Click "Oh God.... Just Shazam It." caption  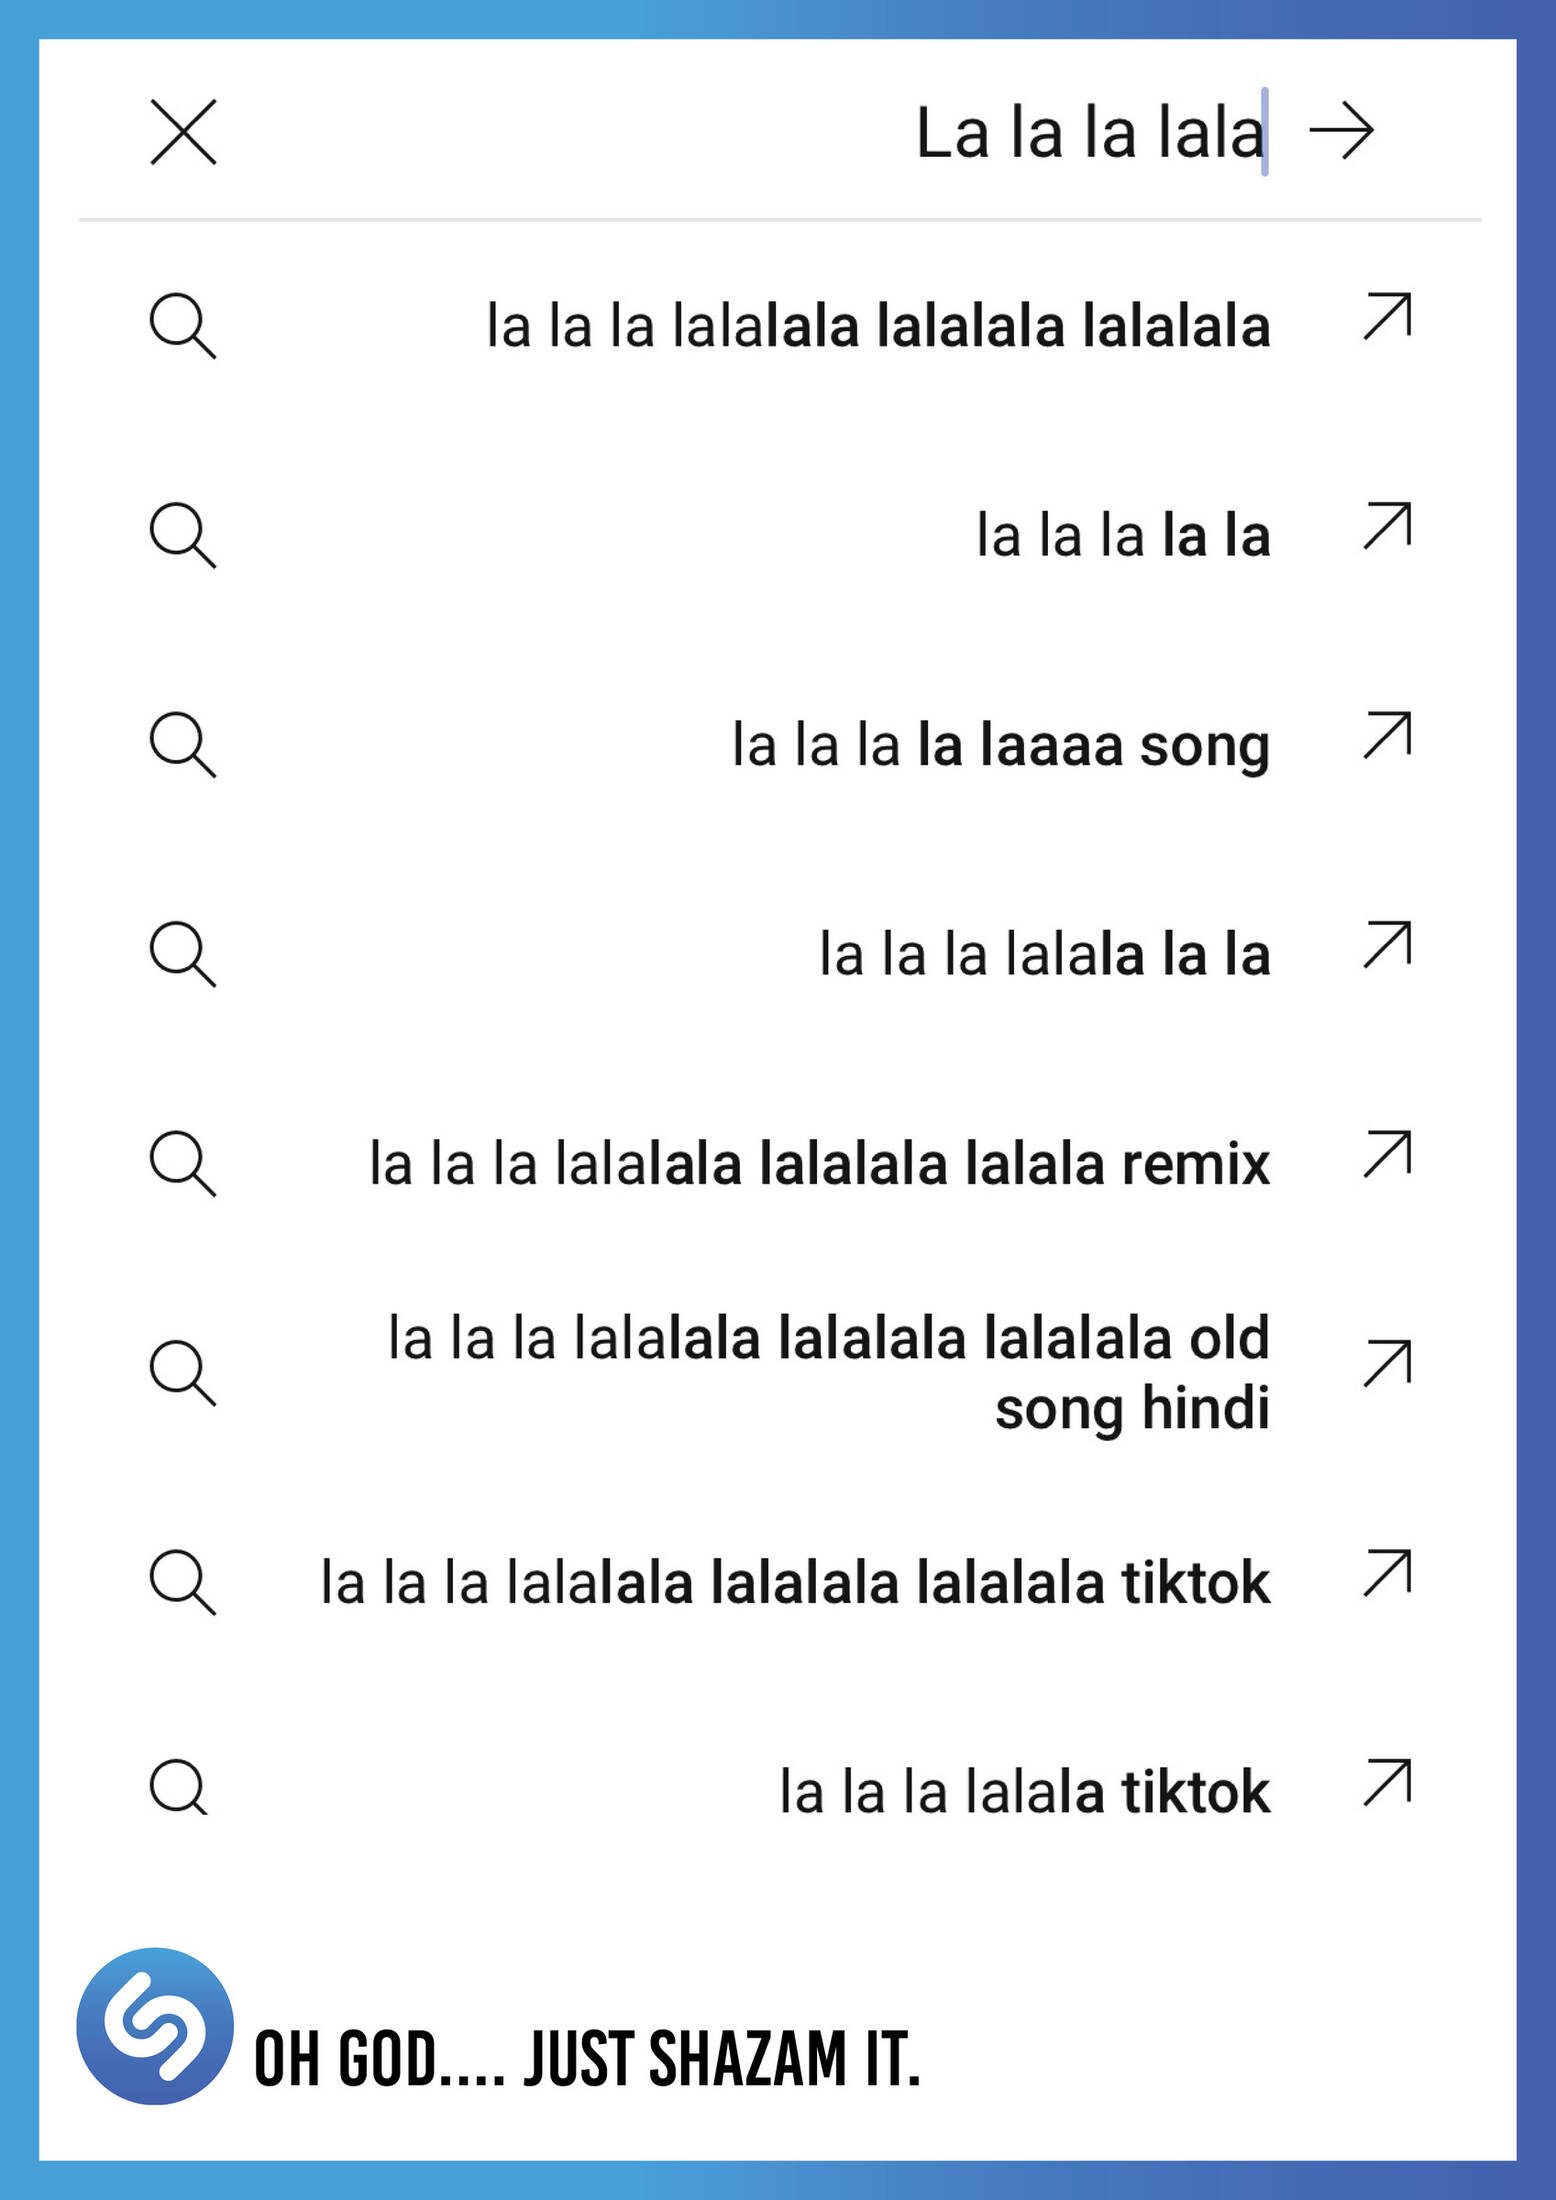click(586, 2058)
